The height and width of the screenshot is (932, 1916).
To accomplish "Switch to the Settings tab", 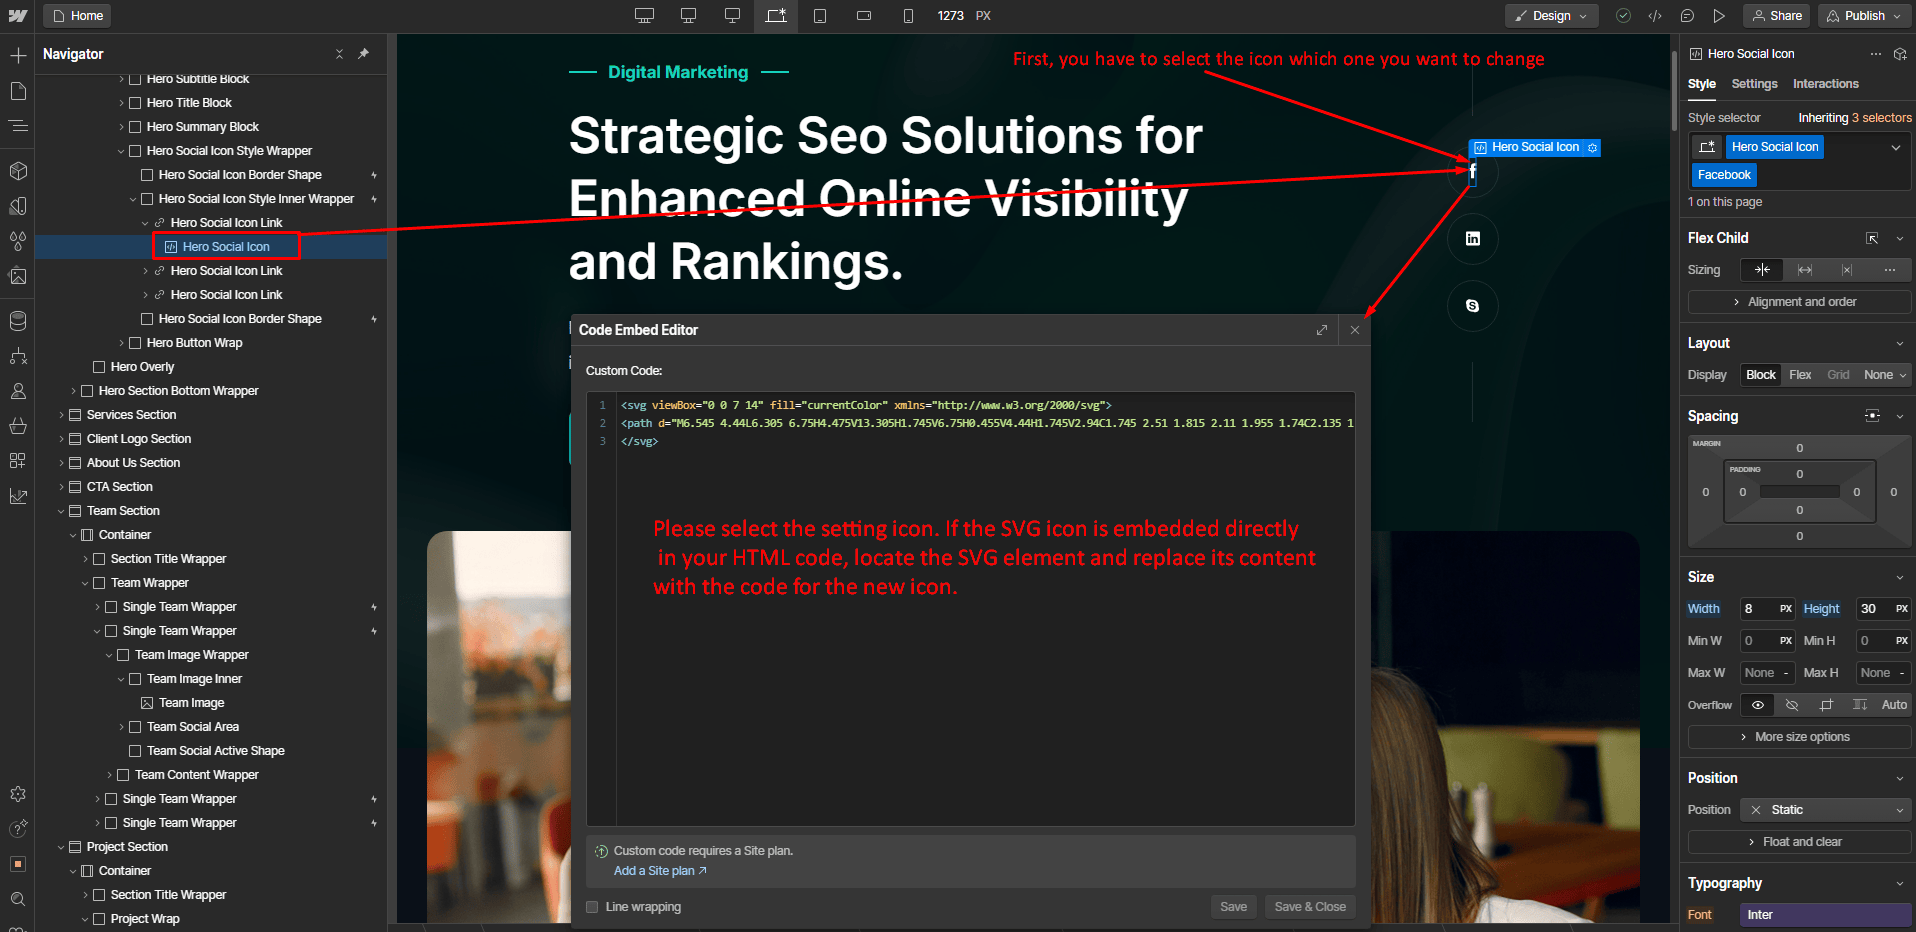I will point(1754,84).
